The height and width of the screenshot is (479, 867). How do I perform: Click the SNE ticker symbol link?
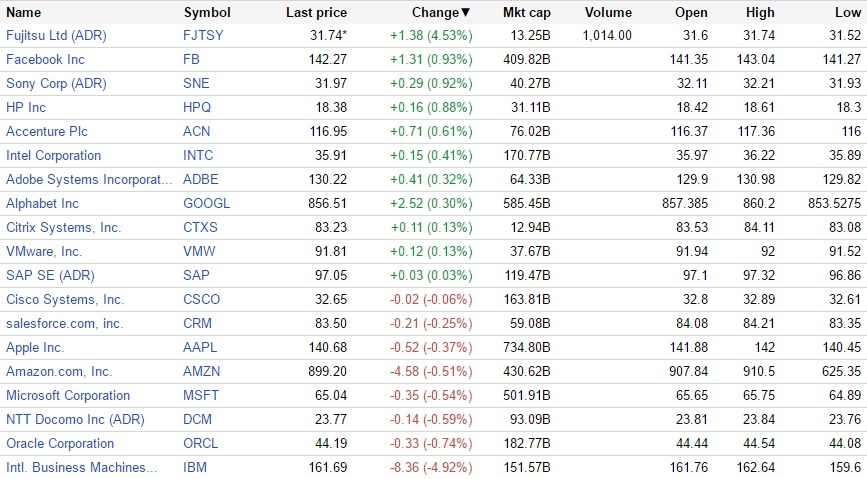point(198,83)
